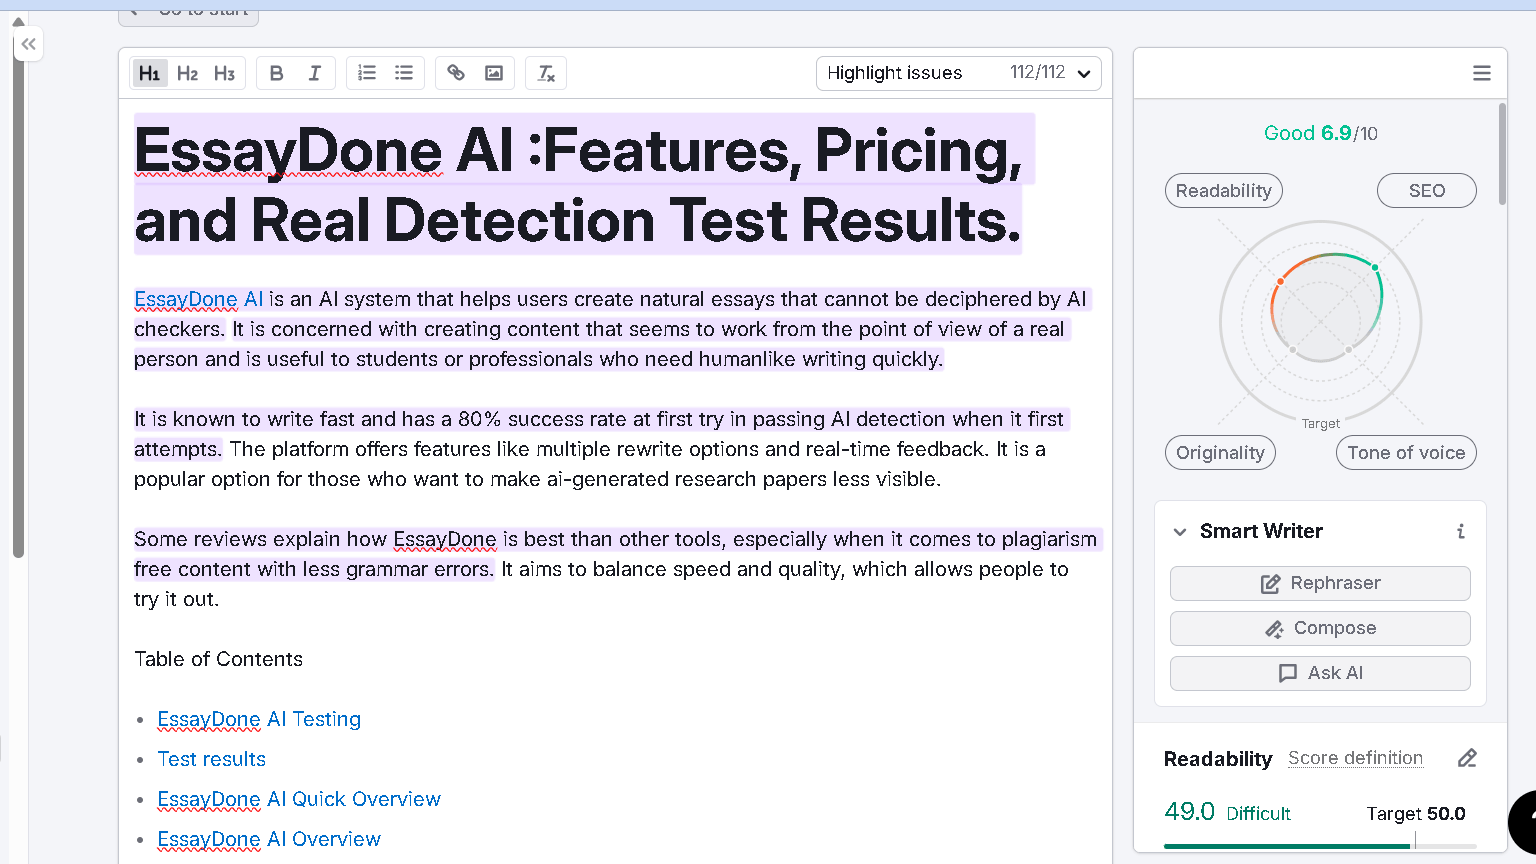This screenshot has width=1536, height=864.
Task: Insert a hyperlink using the link icon
Action: pyautogui.click(x=456, y=72)
